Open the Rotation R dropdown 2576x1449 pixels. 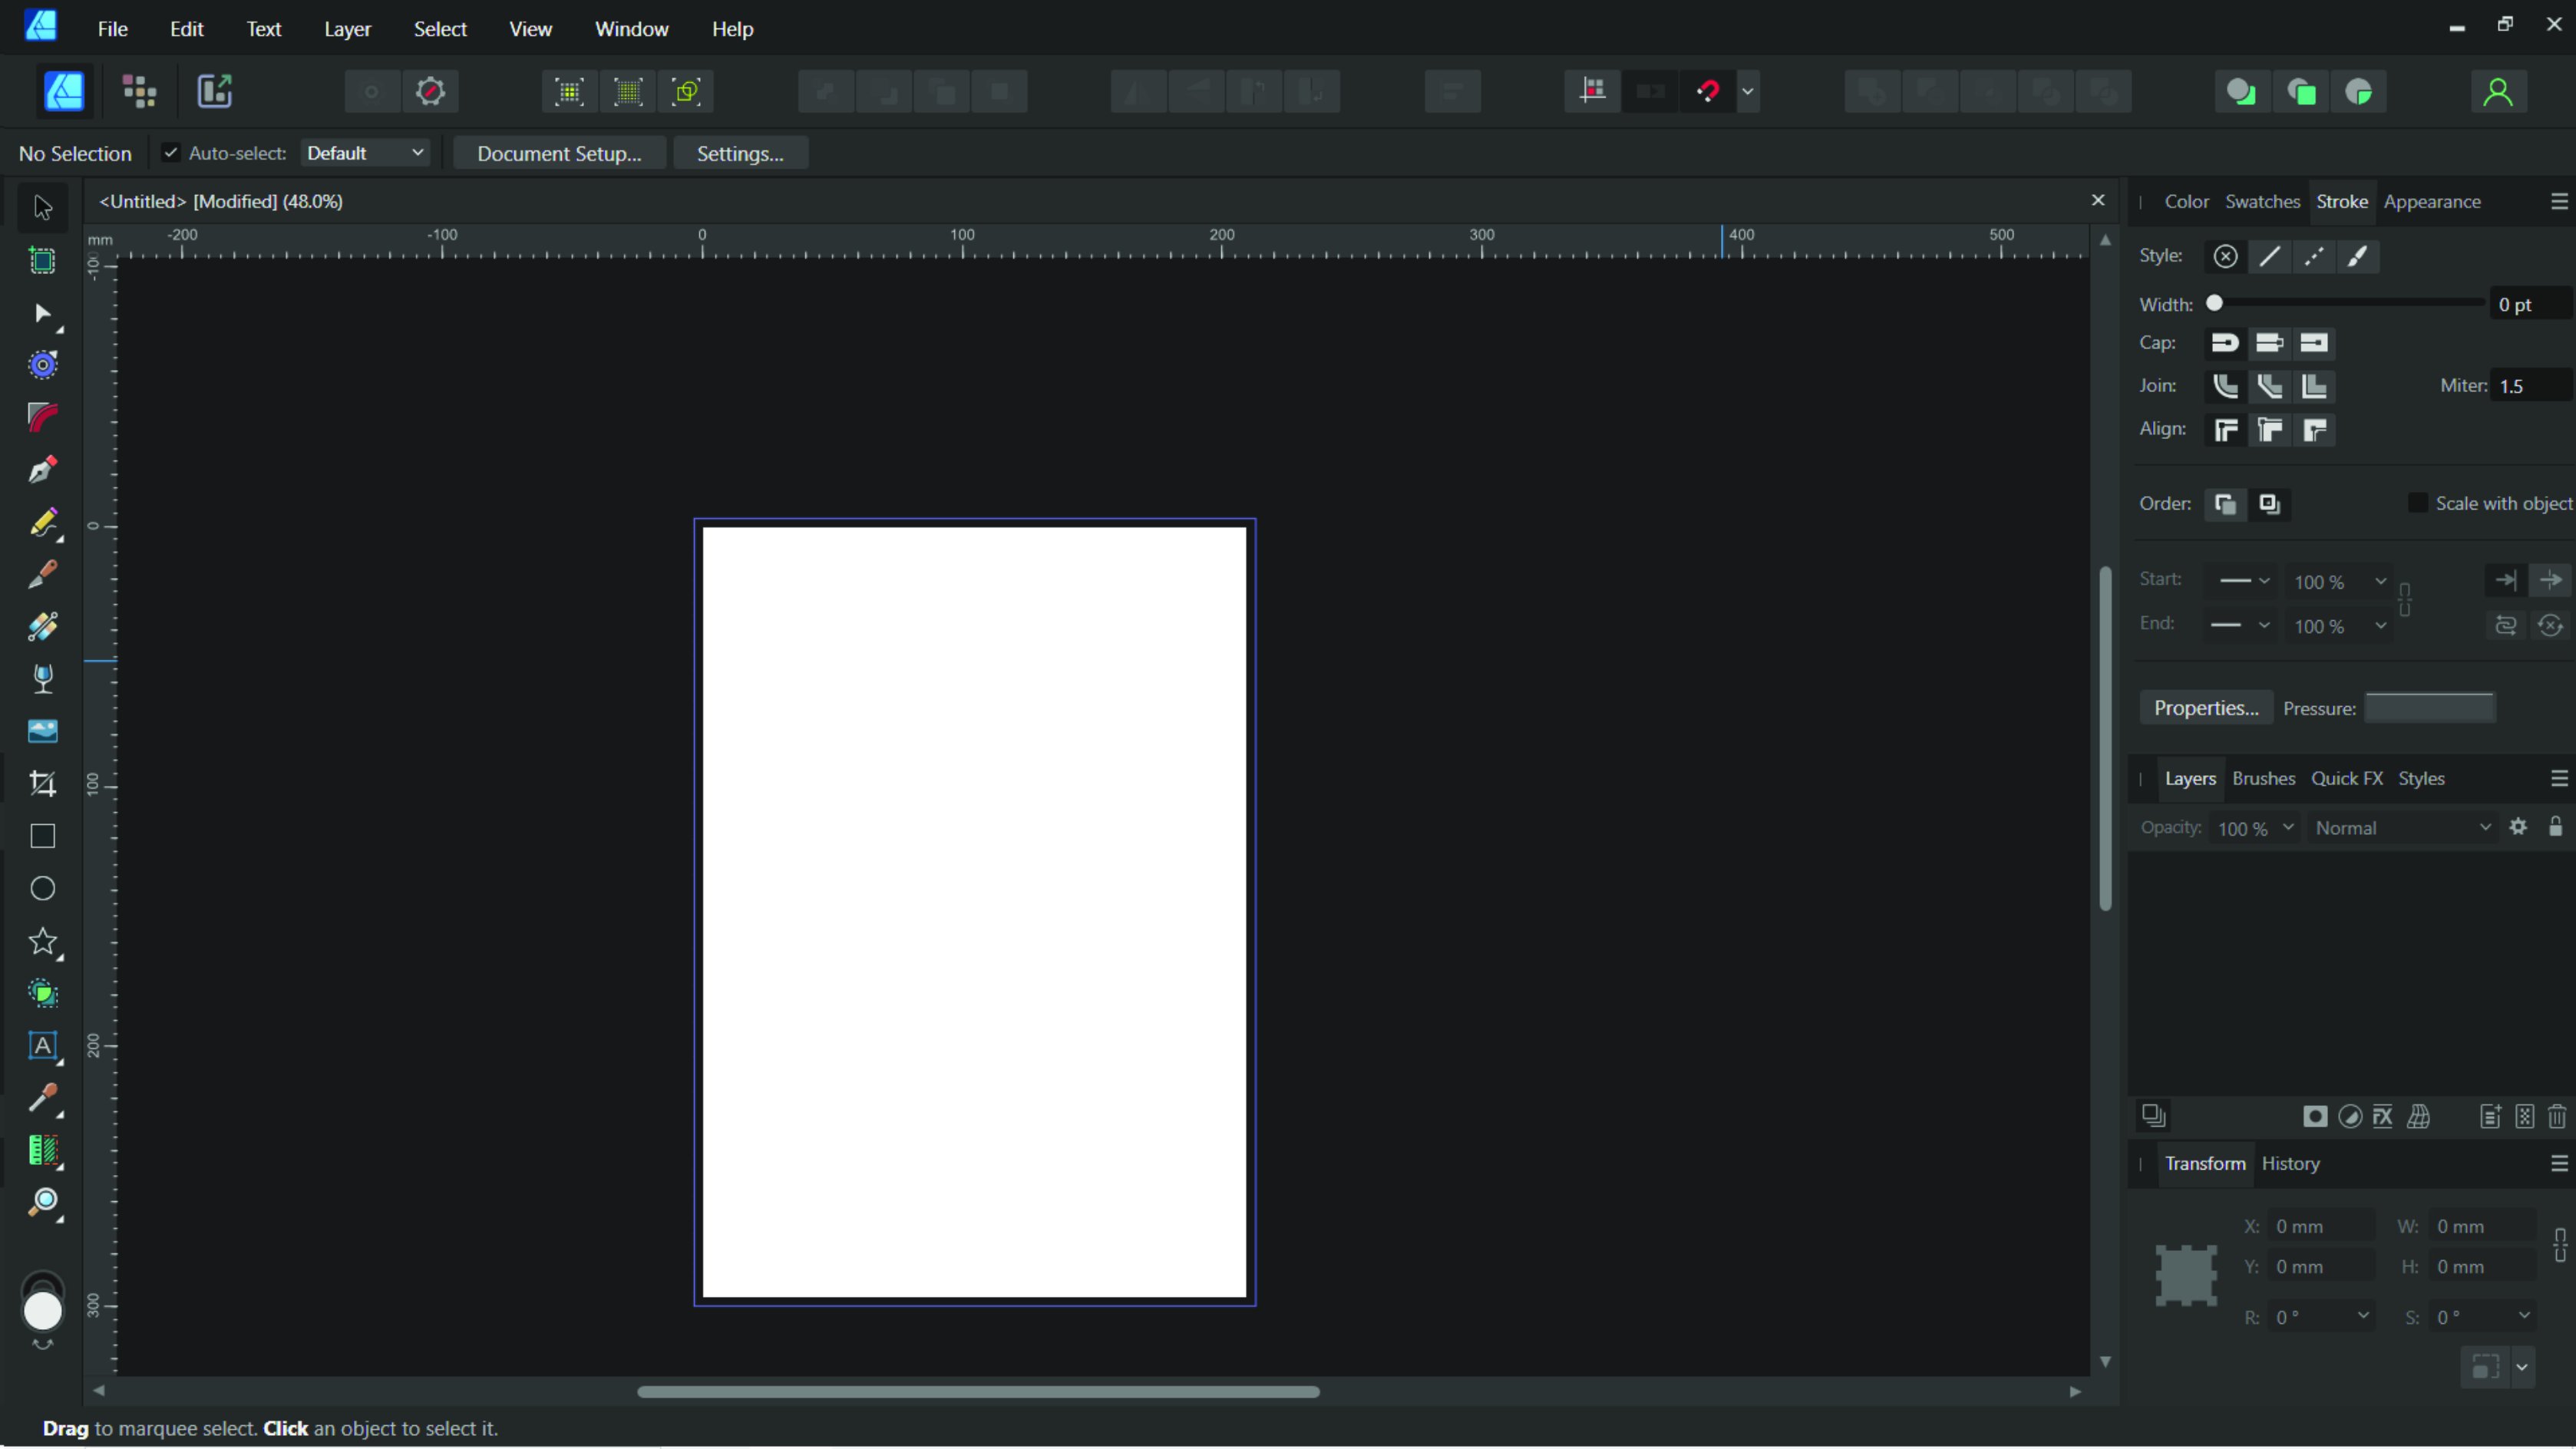click(2321, 1316)
